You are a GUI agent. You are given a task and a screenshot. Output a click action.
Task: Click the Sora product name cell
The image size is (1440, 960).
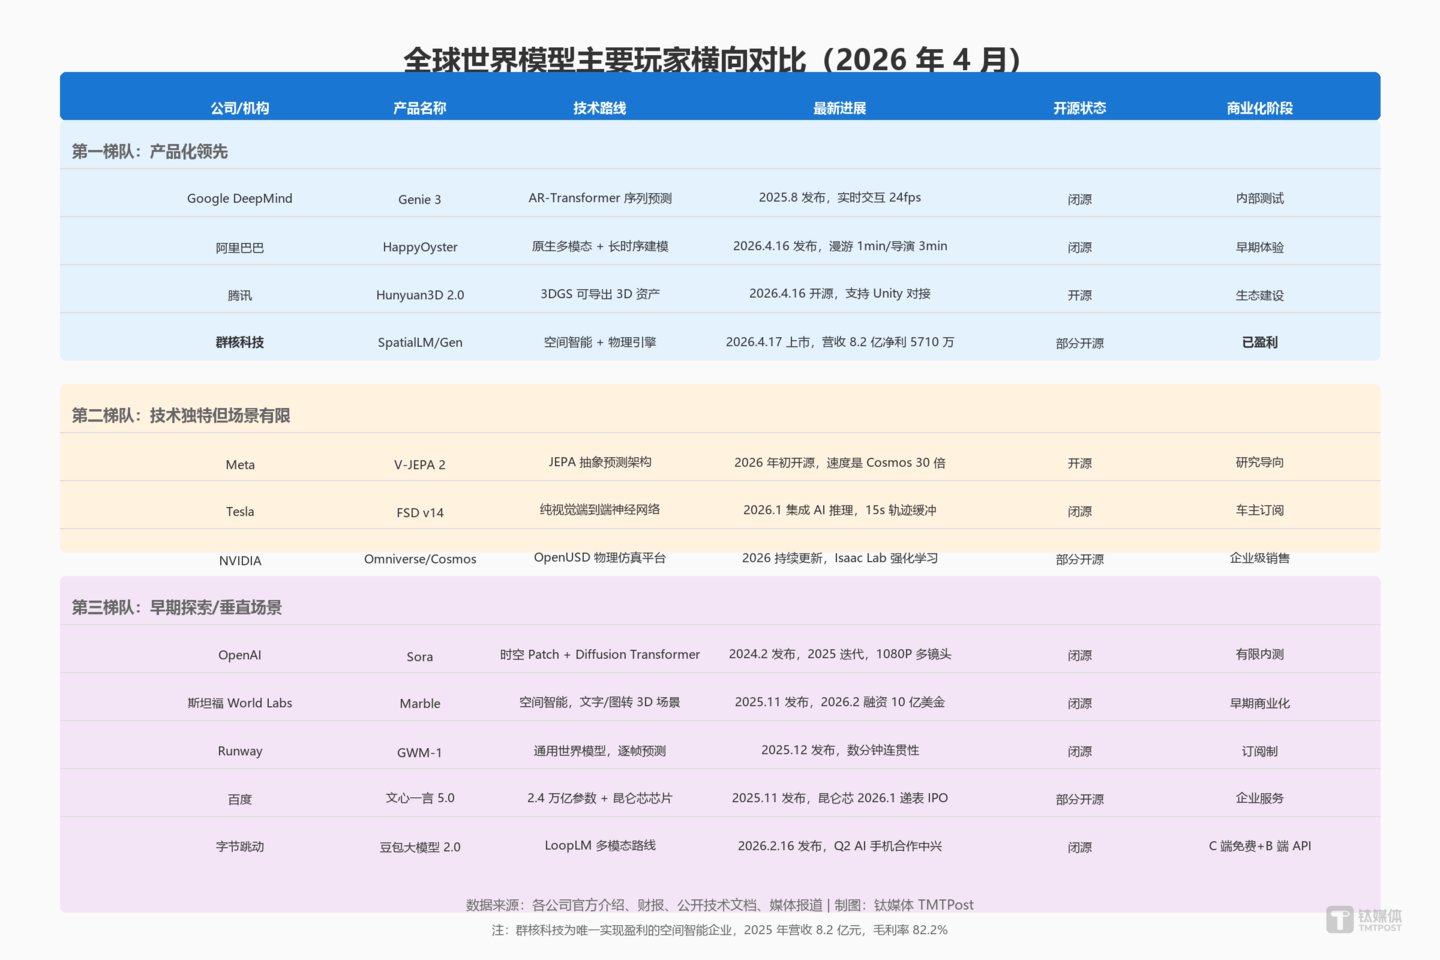[x=419, y=656]
